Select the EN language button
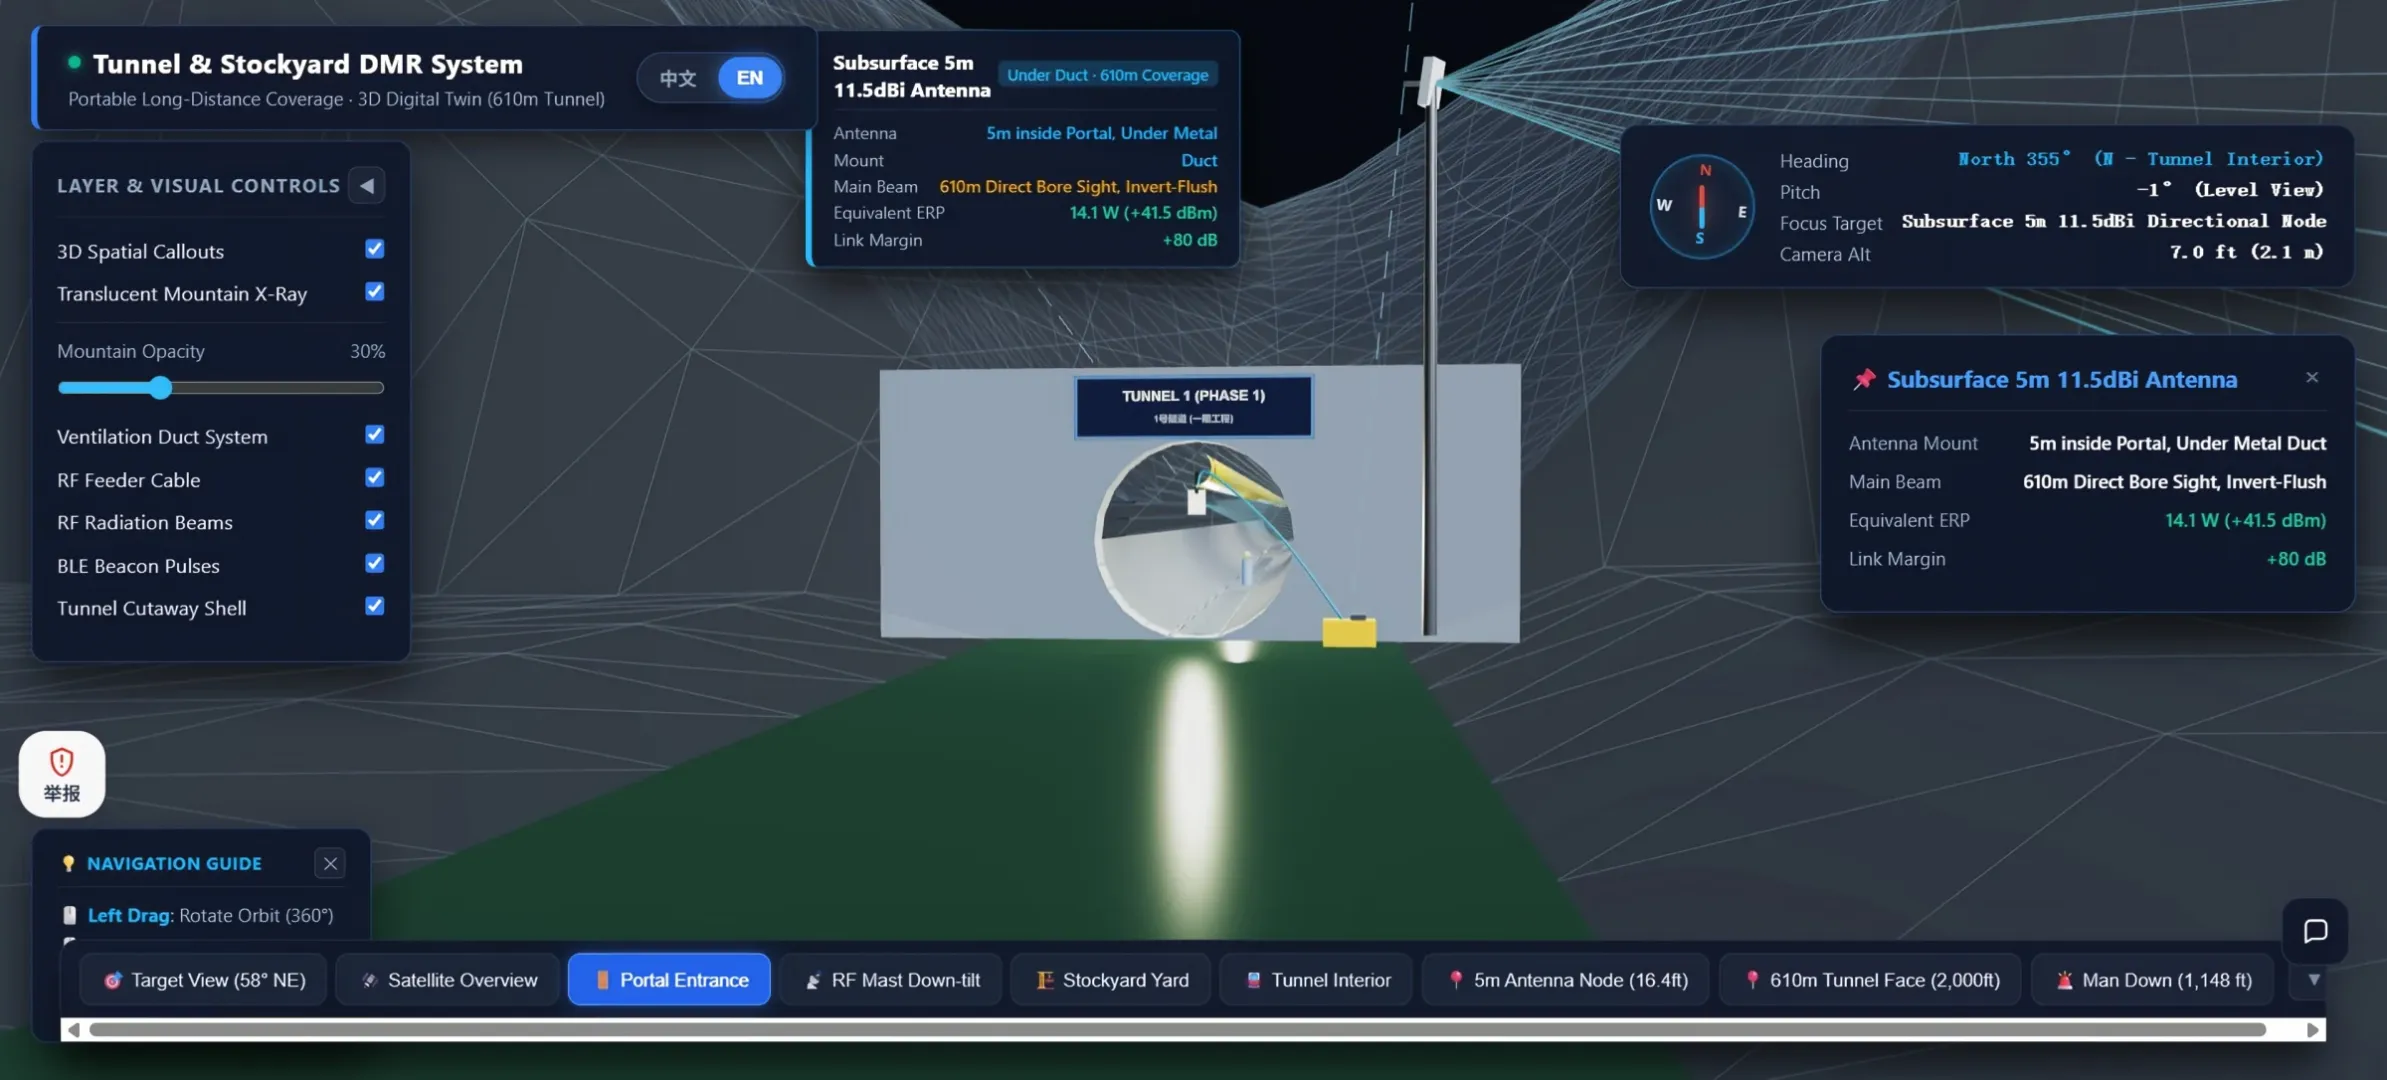Screen dimensions: 2387x1080 [x=750, y=78]
